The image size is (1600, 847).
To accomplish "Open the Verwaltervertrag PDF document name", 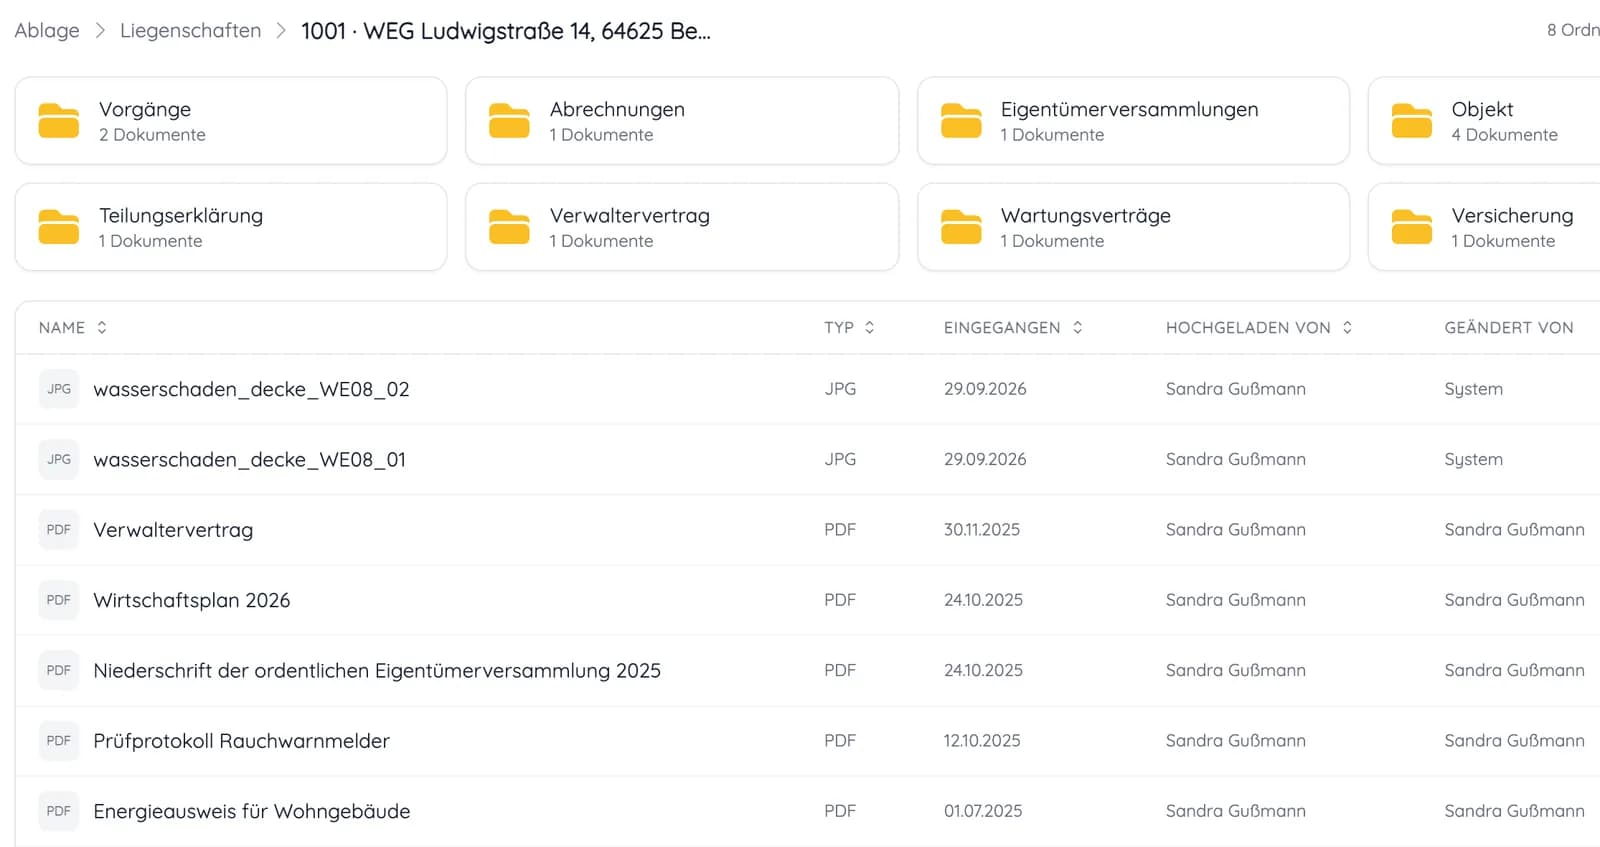I will point(173,530).
